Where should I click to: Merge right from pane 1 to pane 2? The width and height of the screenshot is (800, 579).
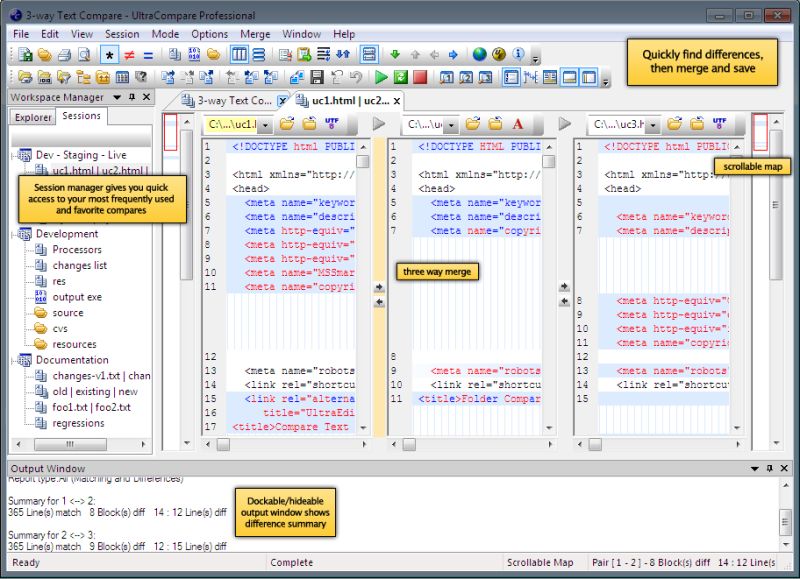click(379, 287)
